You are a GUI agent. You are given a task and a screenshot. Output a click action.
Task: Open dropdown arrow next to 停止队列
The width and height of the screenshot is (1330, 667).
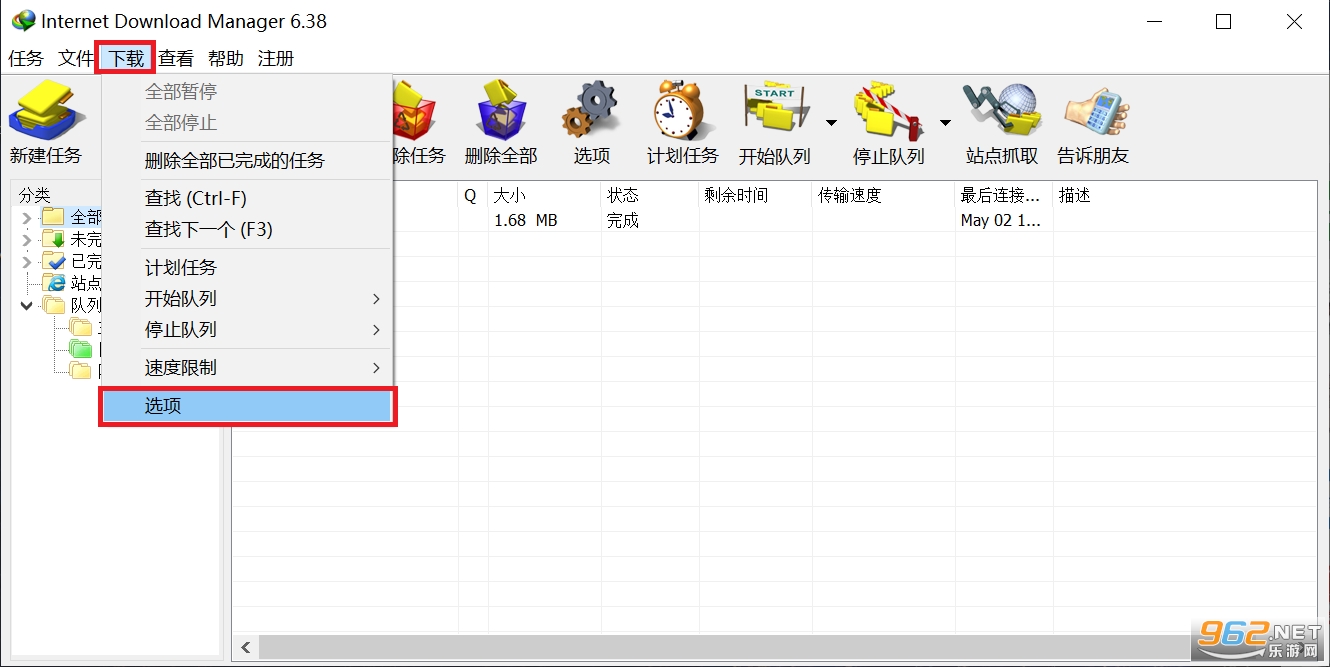click(x=945, y=123)
